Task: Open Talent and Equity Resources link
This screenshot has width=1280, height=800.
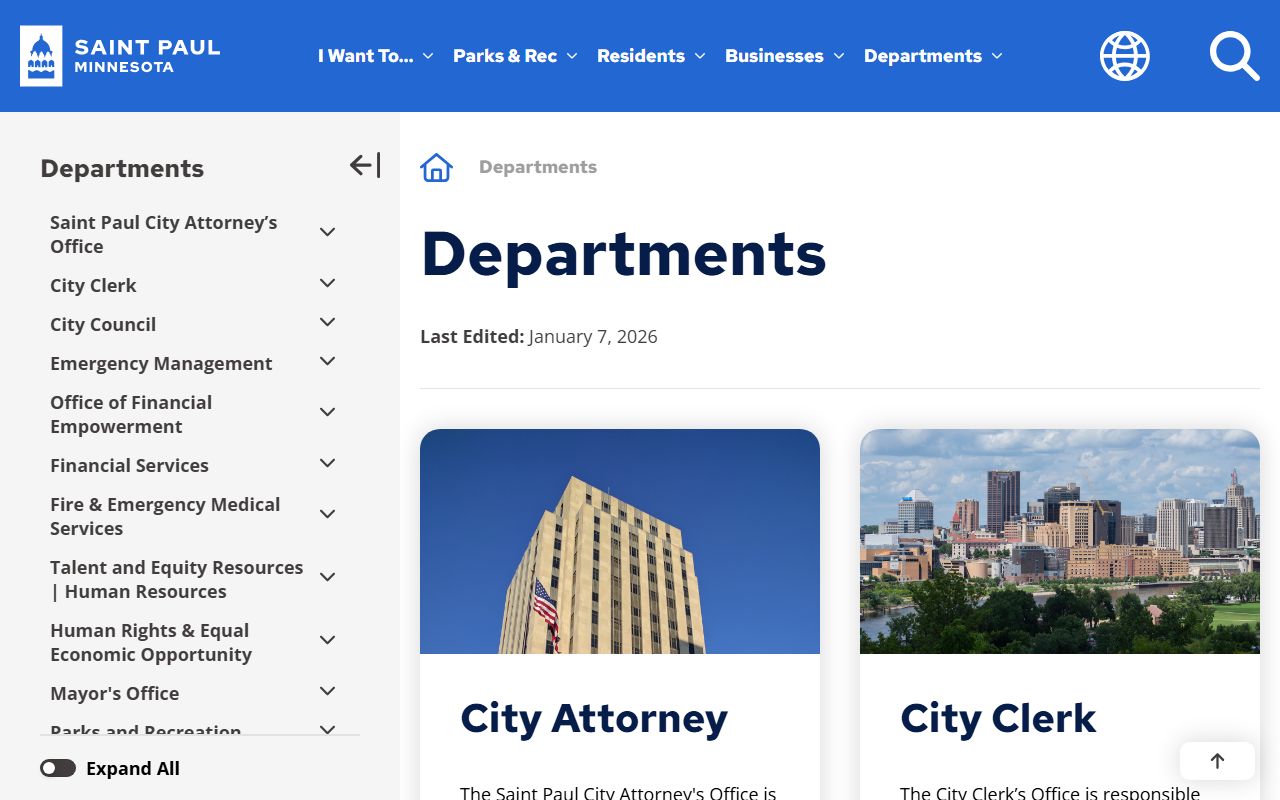Action: pyautogui.click(x=176, y=579)
